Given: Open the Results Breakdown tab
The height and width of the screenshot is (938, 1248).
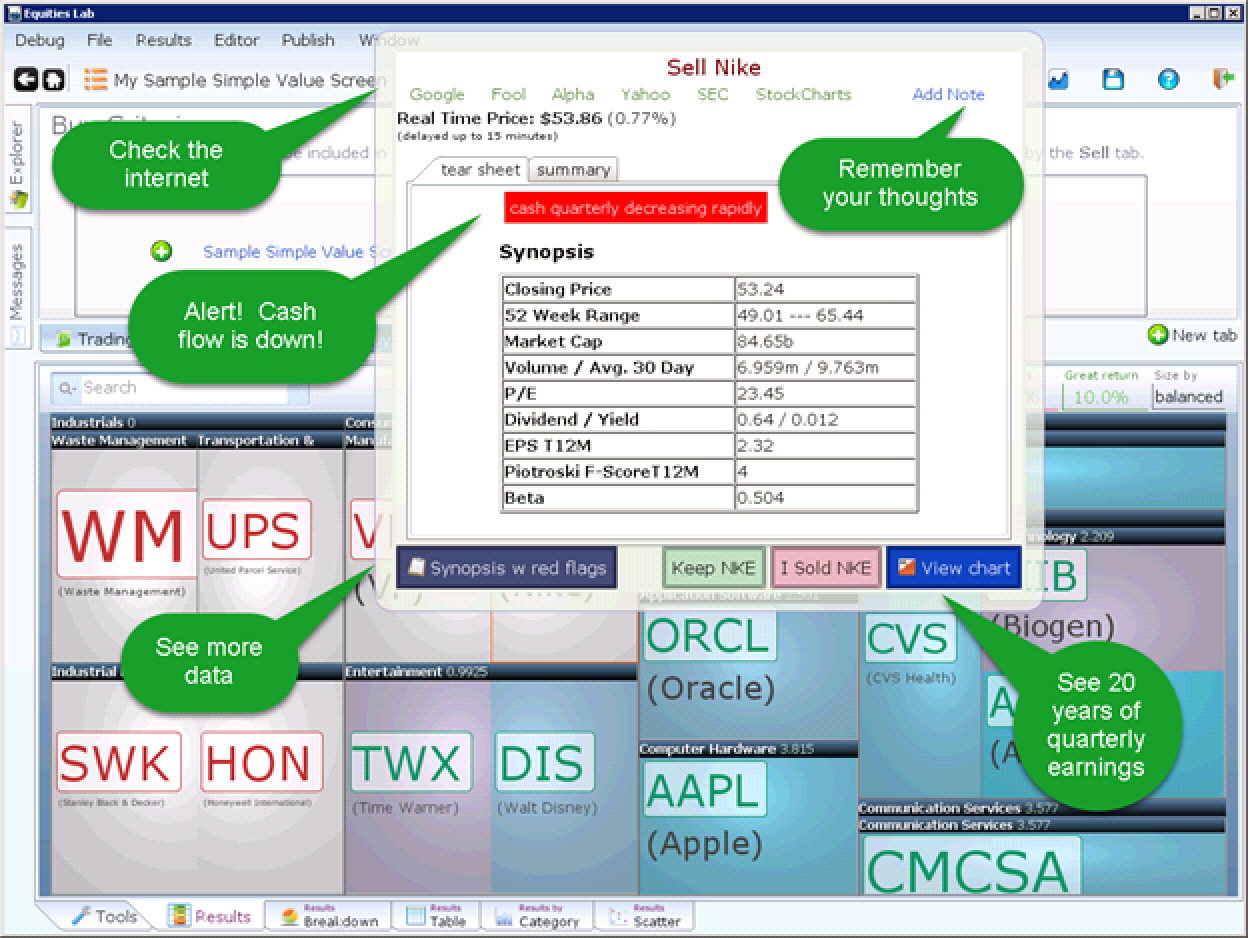Looking at the screenshot, I should [x=329, y=915].
